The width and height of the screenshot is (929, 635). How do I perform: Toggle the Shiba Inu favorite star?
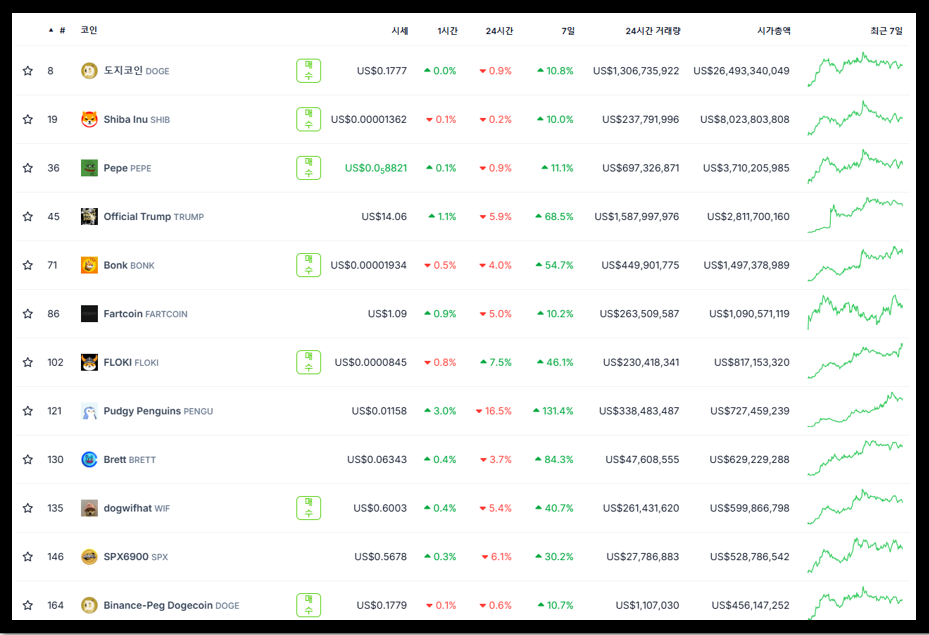pos(28,120)
